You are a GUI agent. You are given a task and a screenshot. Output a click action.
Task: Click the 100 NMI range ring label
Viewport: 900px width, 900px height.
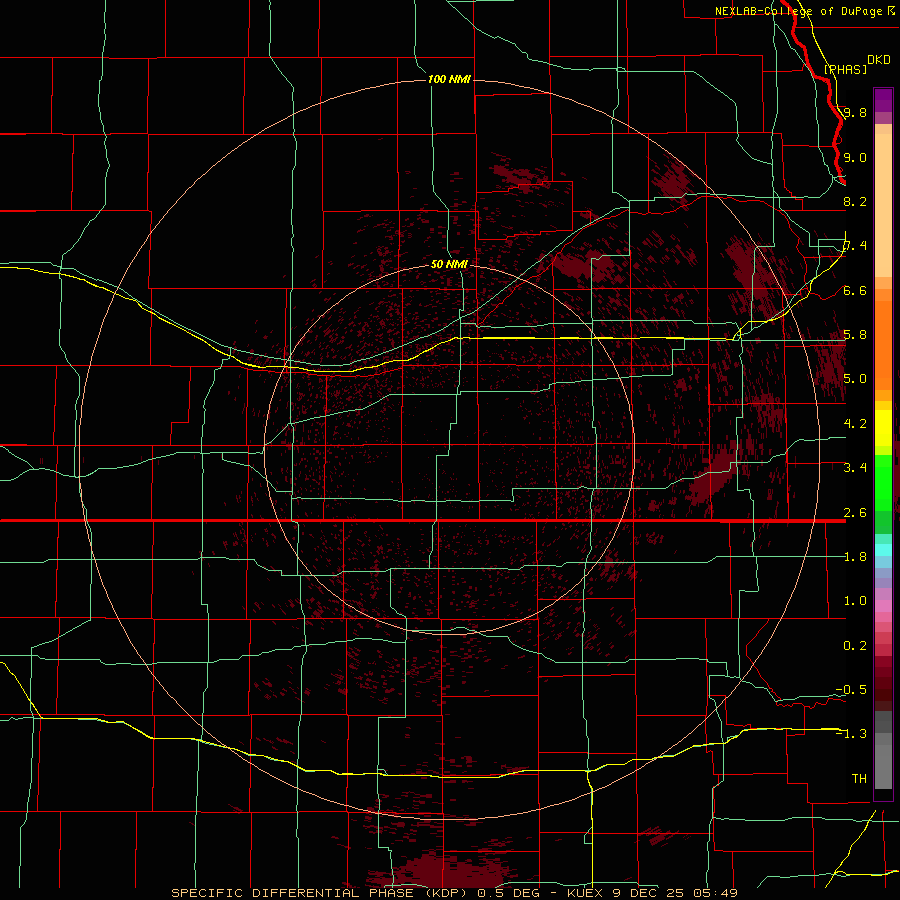[449, 79]
